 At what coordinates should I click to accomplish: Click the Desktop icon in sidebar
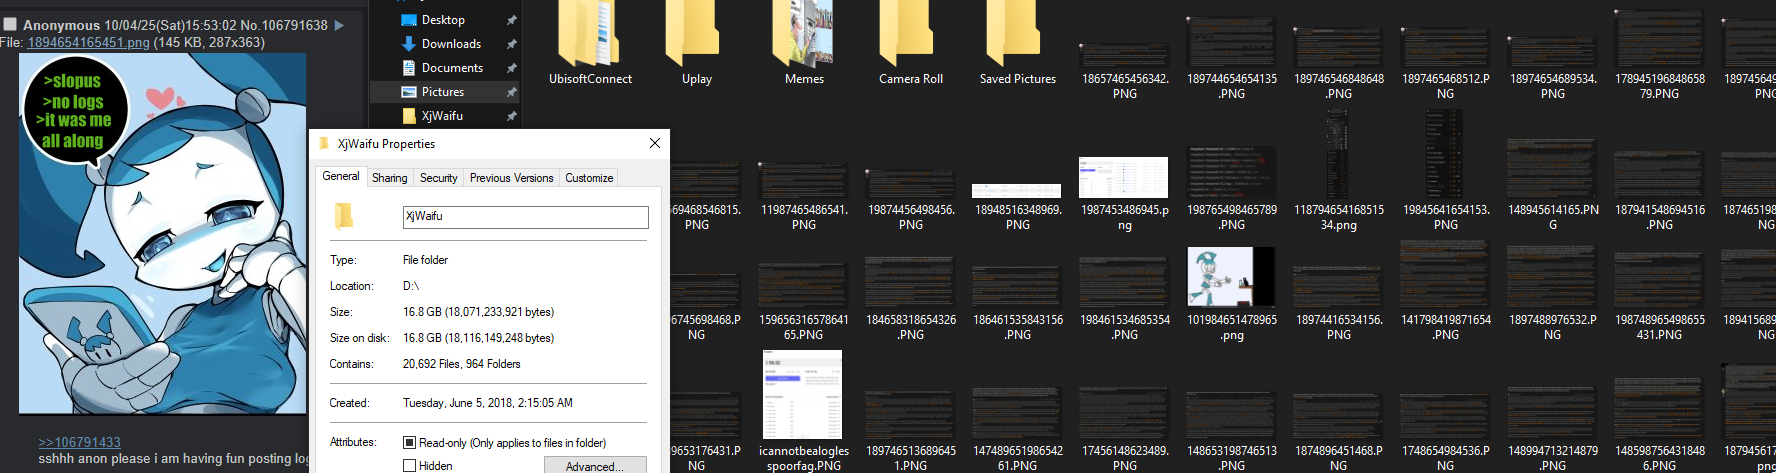409,20
